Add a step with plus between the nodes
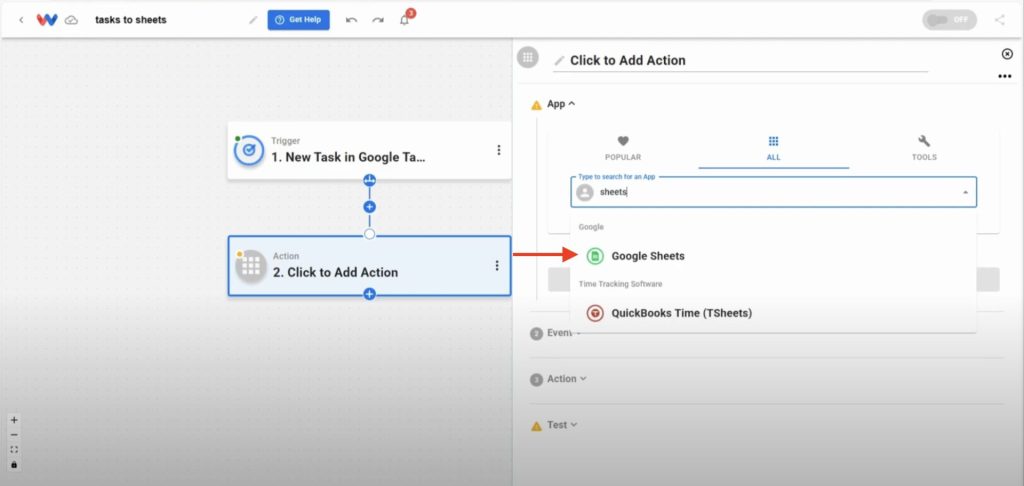 (x=370, y=207)
